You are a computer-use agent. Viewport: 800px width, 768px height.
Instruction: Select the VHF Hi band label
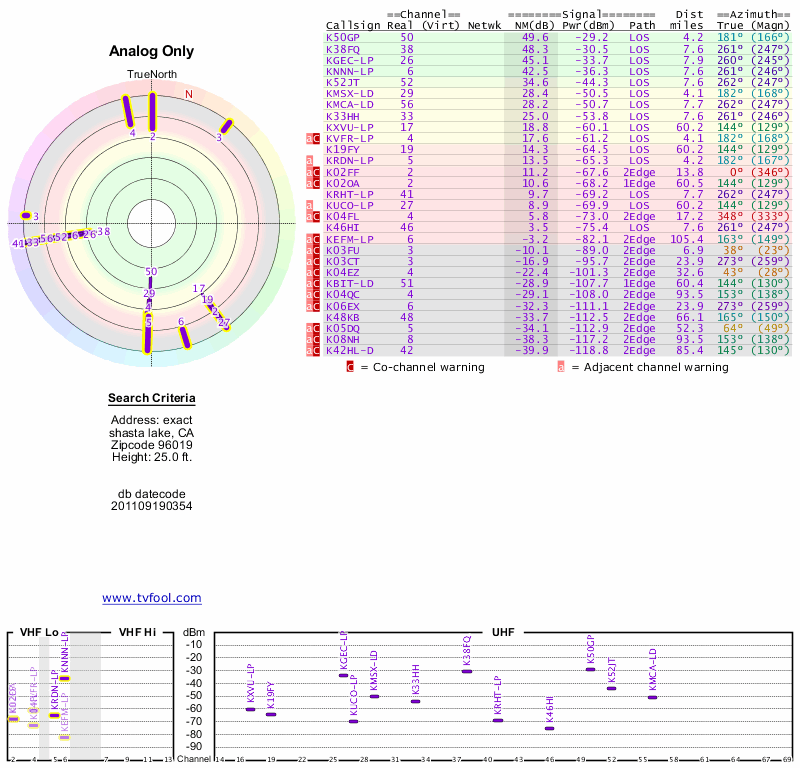click(x=137, y=632)
